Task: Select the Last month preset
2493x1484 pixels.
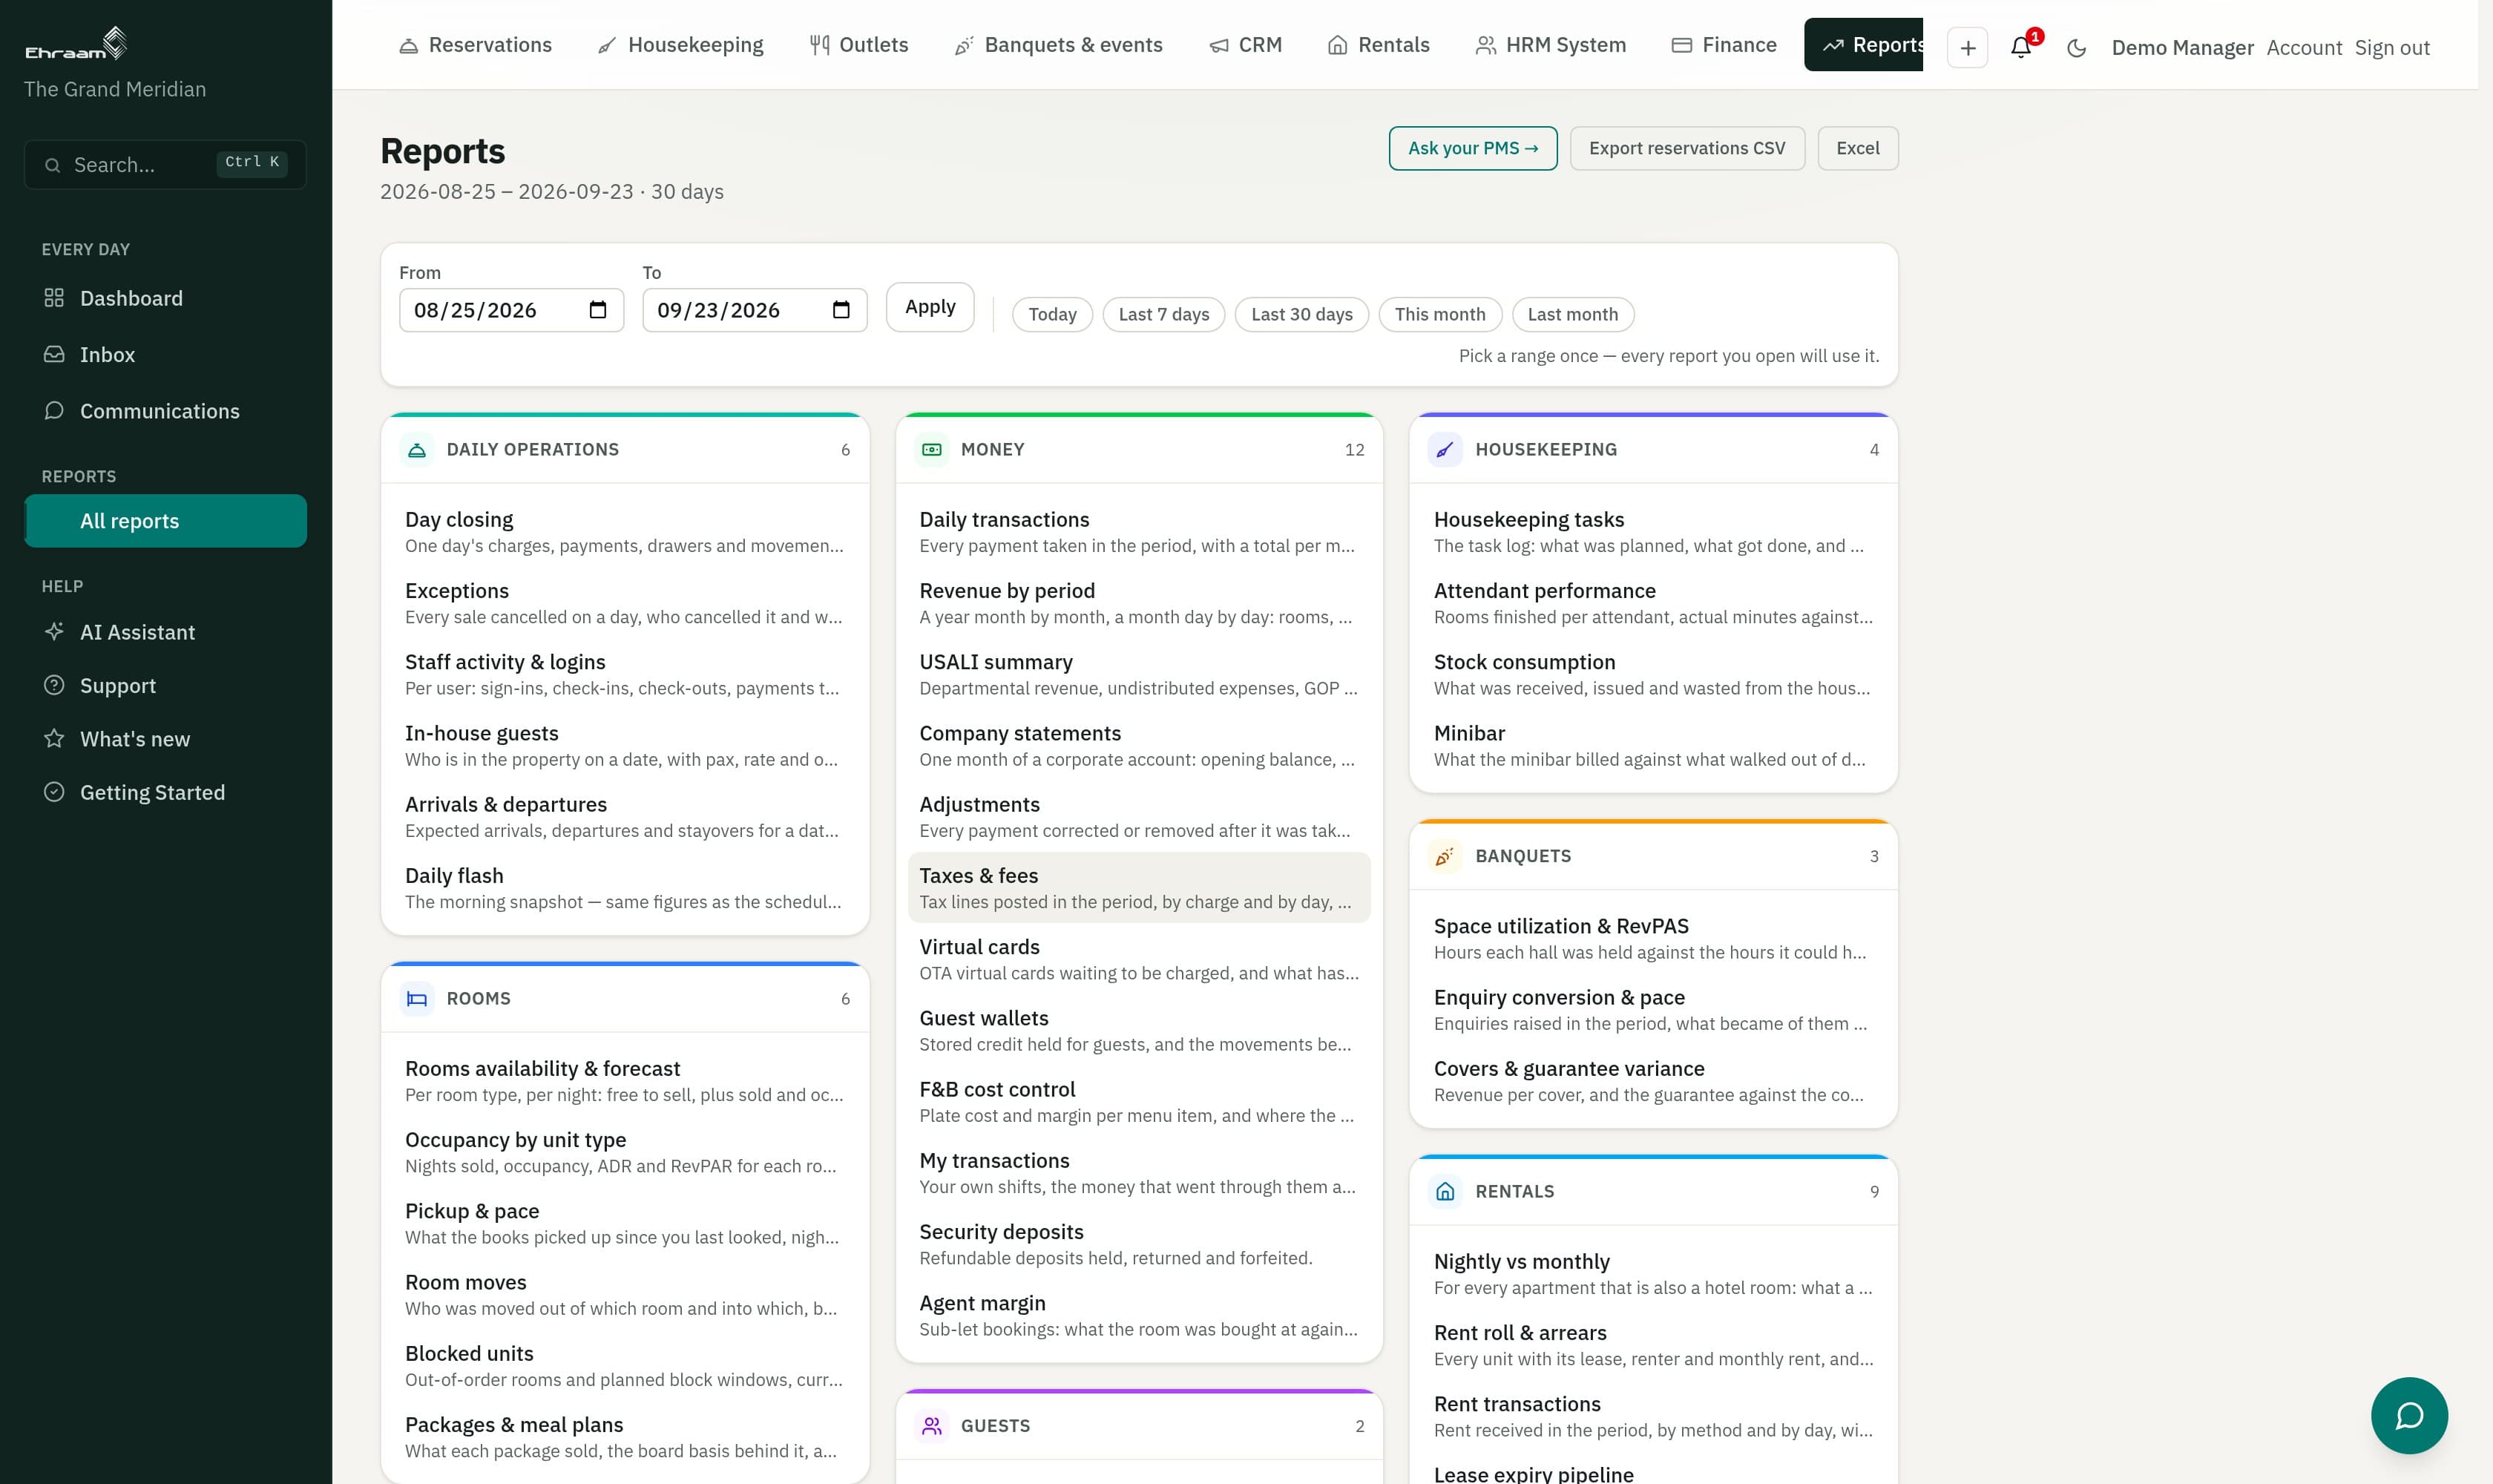Action: point(1572,314)
